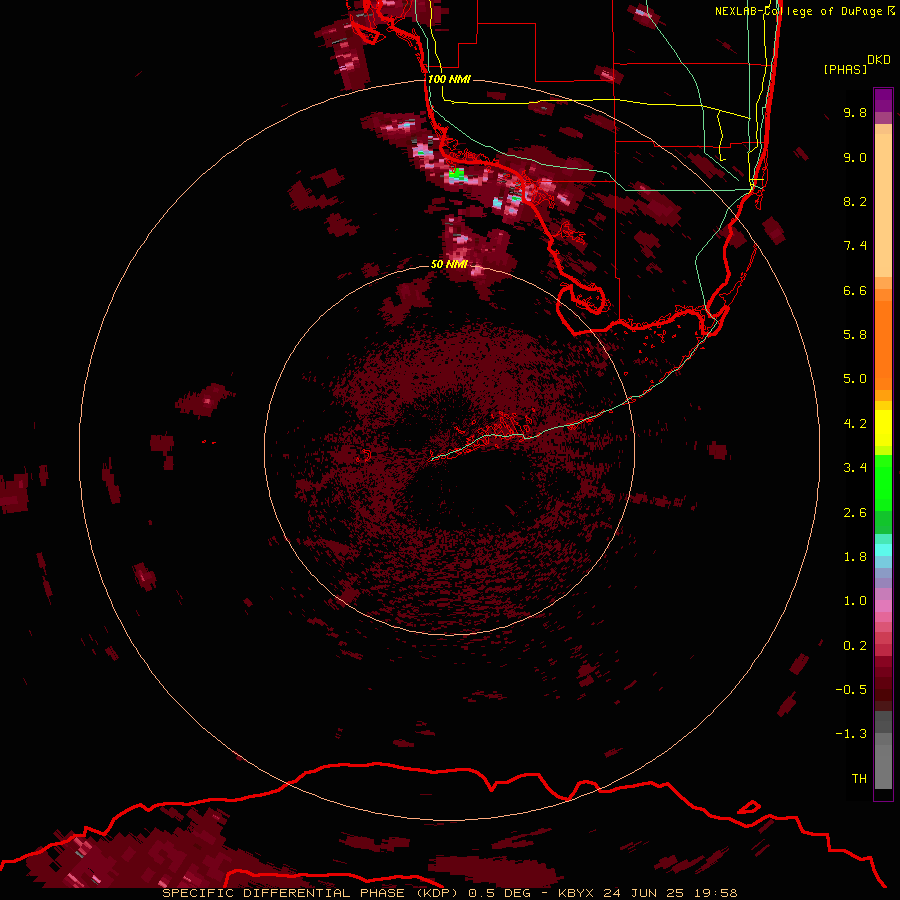Click the TH threshold scale label
Image resolution: width=900 pixels, height=900 pixels.
pos(859,779)
